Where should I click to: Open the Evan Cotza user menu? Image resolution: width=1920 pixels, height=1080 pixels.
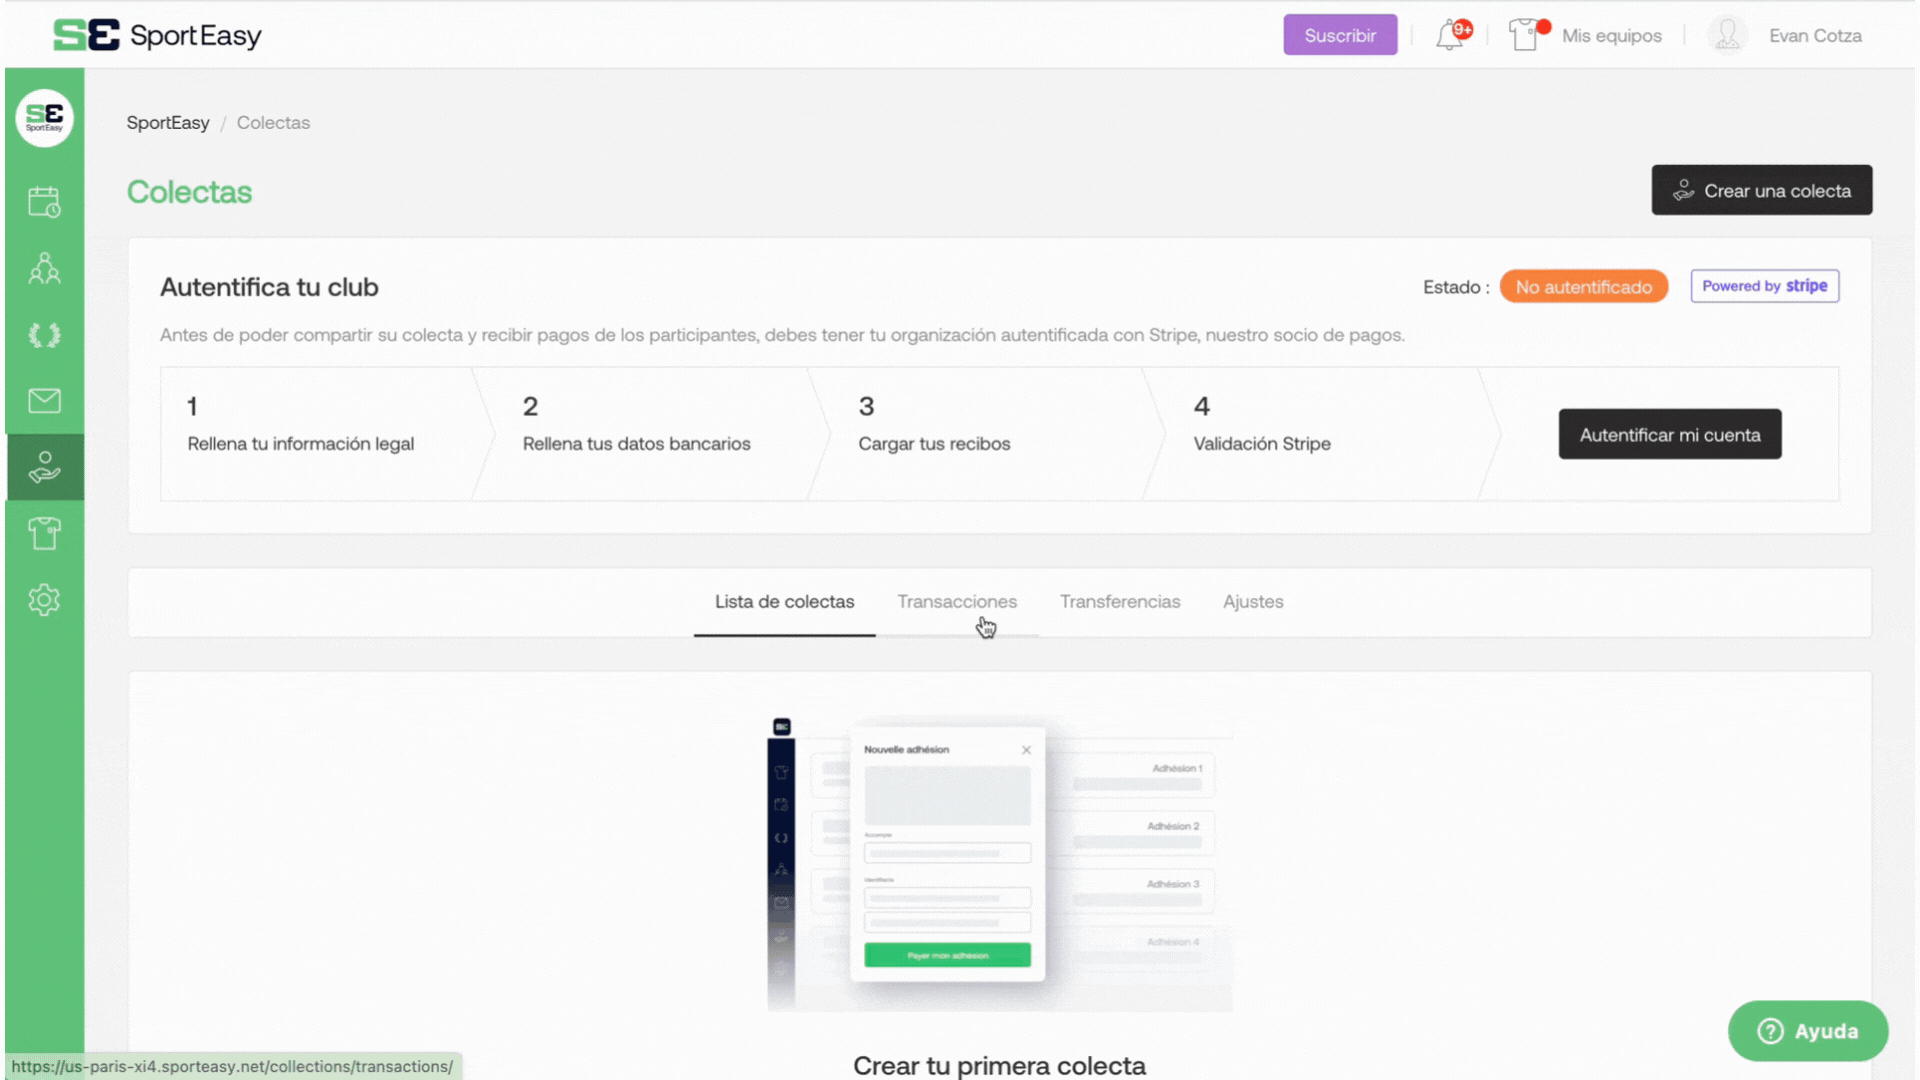1815,36
